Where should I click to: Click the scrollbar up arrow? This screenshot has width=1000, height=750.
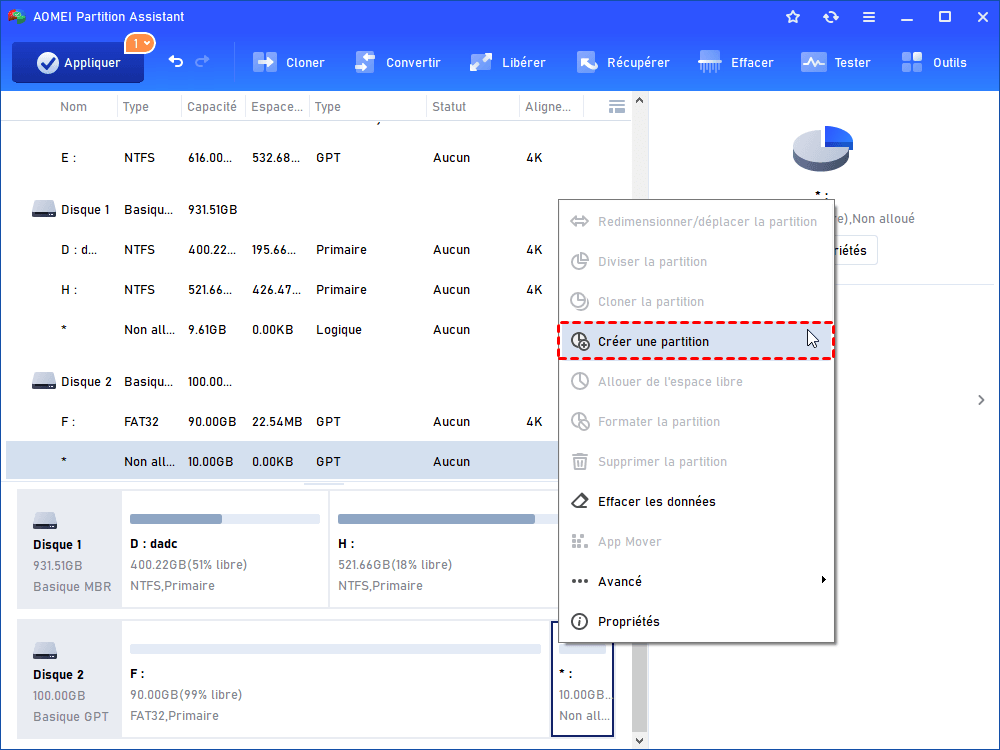pyautogui.click(x=640, y=100)
